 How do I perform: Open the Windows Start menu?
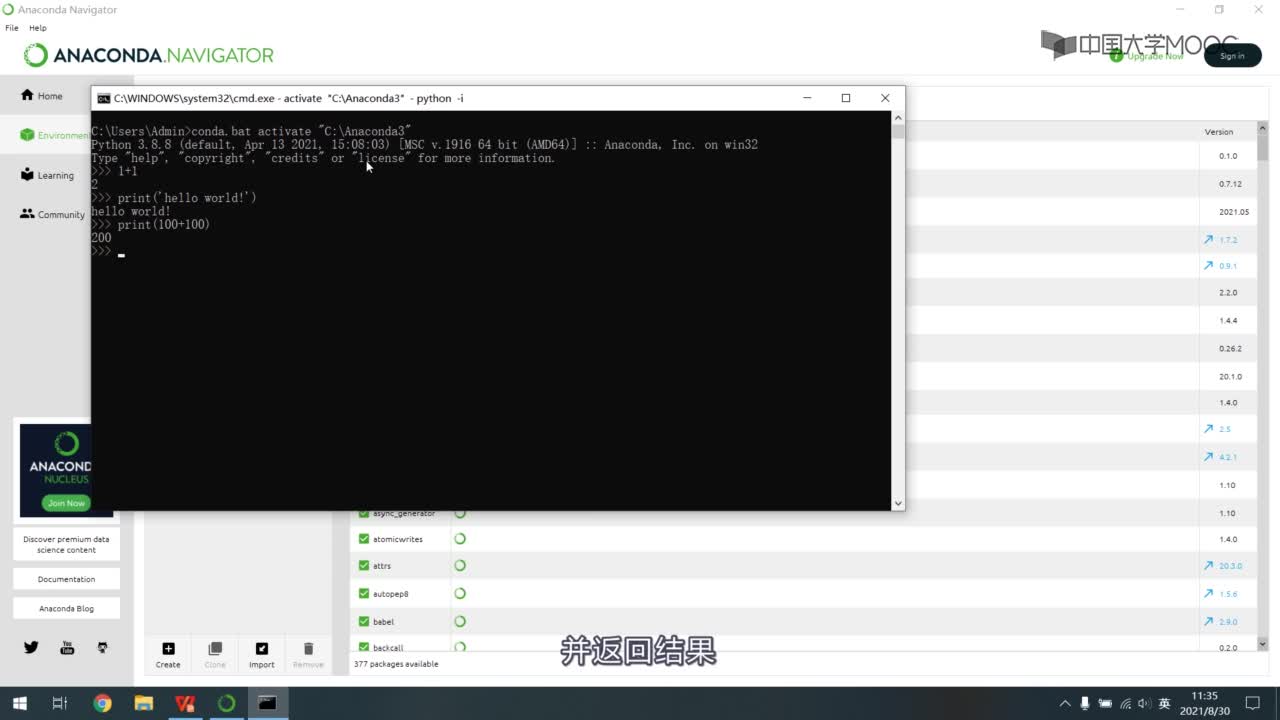[19, 703]
